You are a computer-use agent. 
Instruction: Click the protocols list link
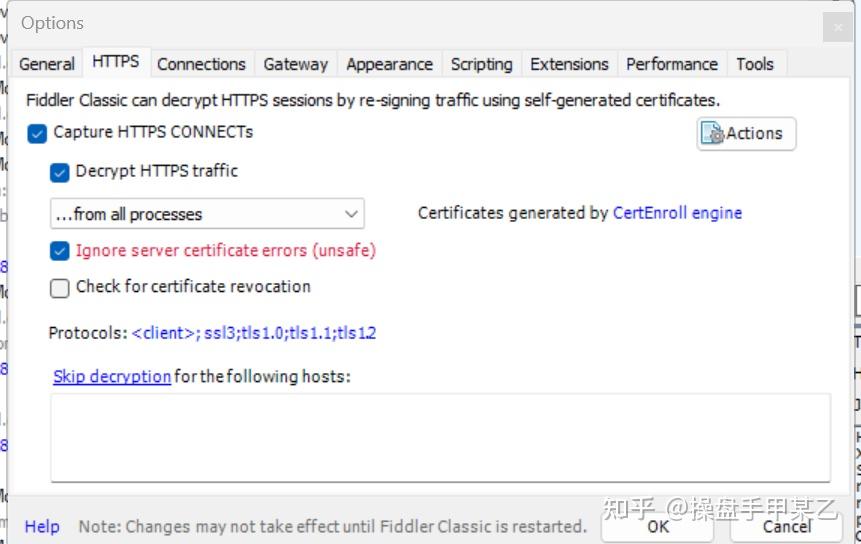pyautogui.click(x=254, y=333)
